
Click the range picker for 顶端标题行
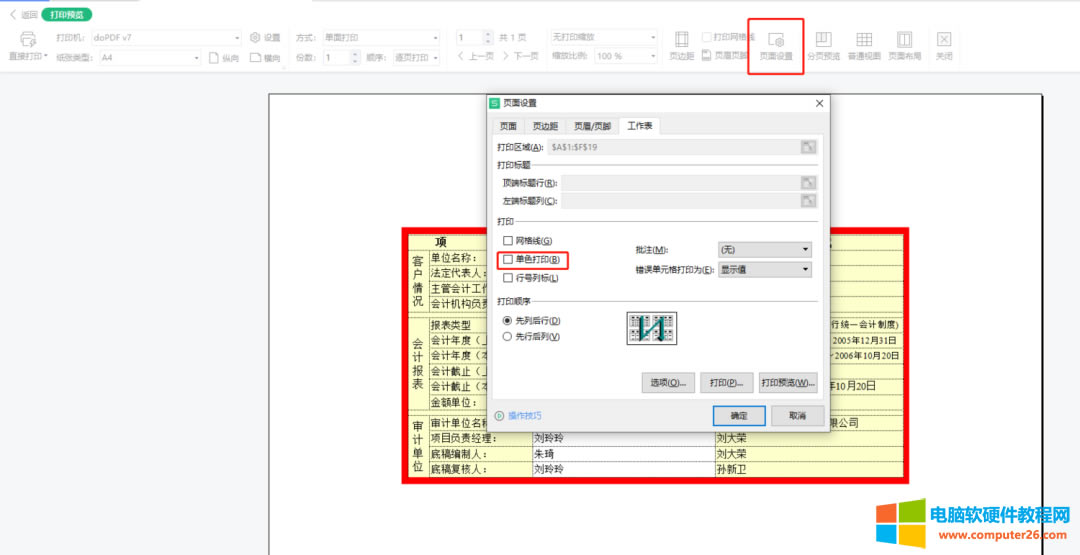point(807,183)
